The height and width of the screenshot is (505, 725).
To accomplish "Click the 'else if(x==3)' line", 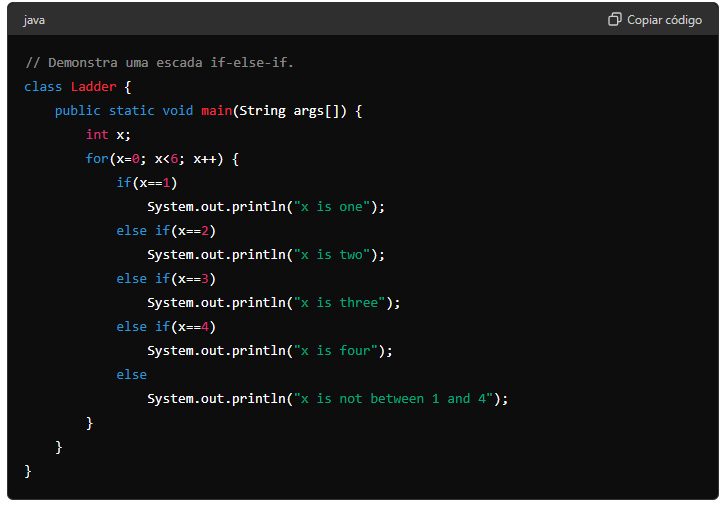I will [166, 279].
